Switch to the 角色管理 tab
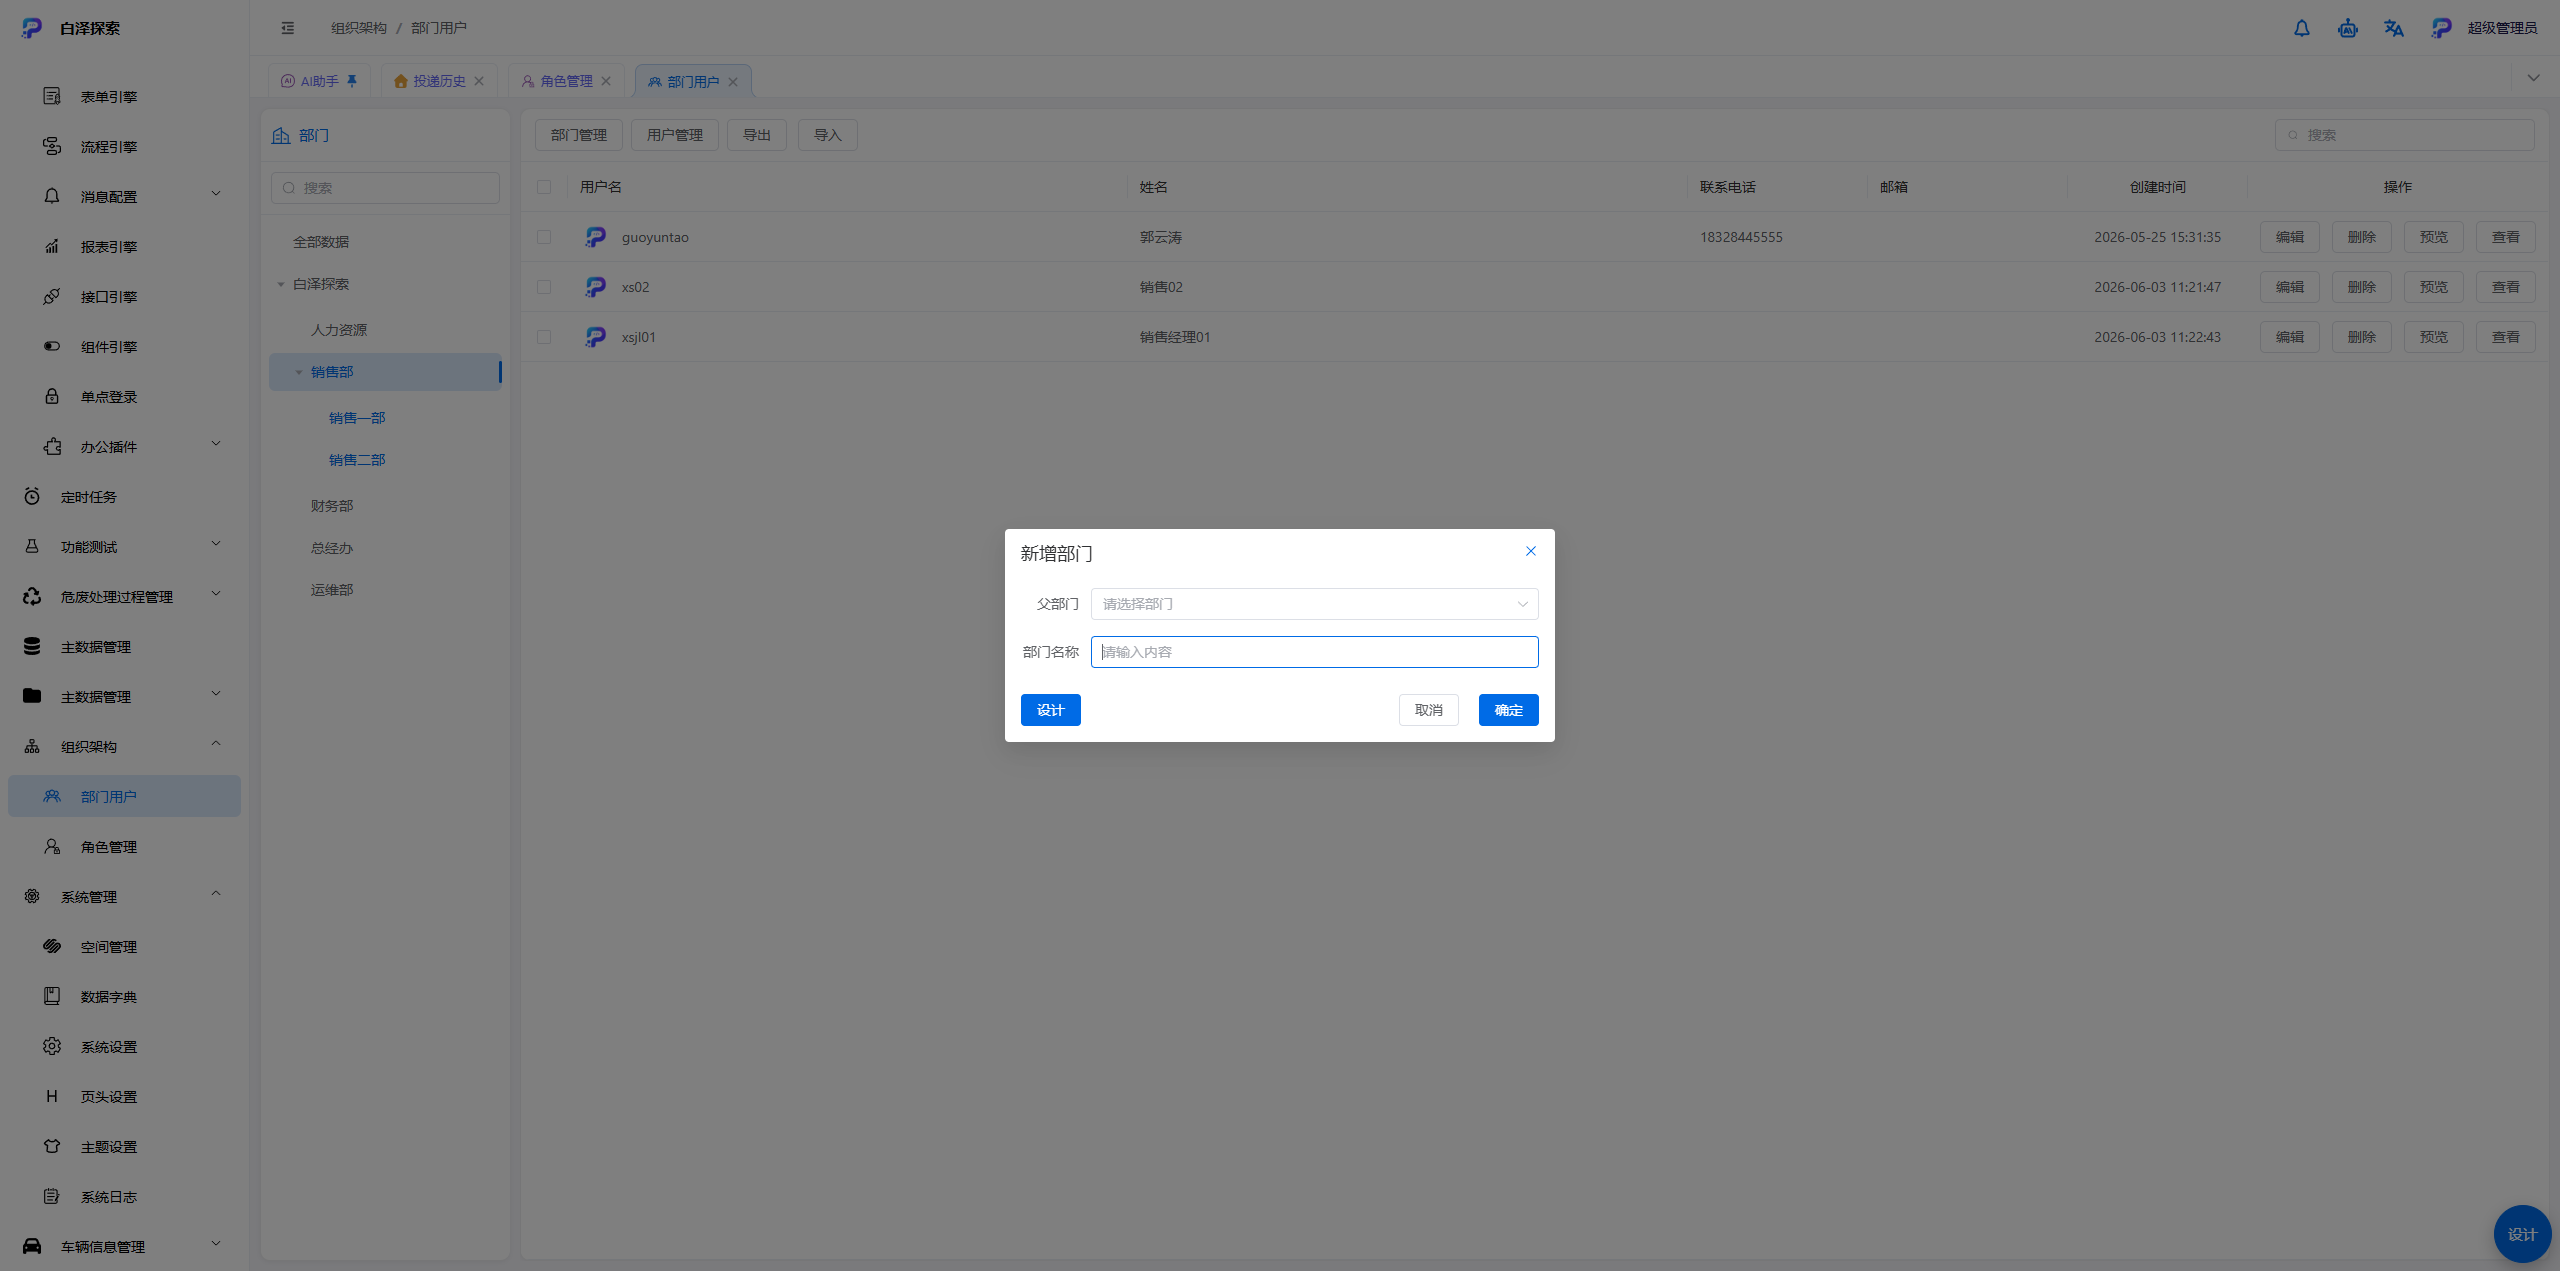The height and width of the screenshot is (1271, 2560). pos(566,81)
